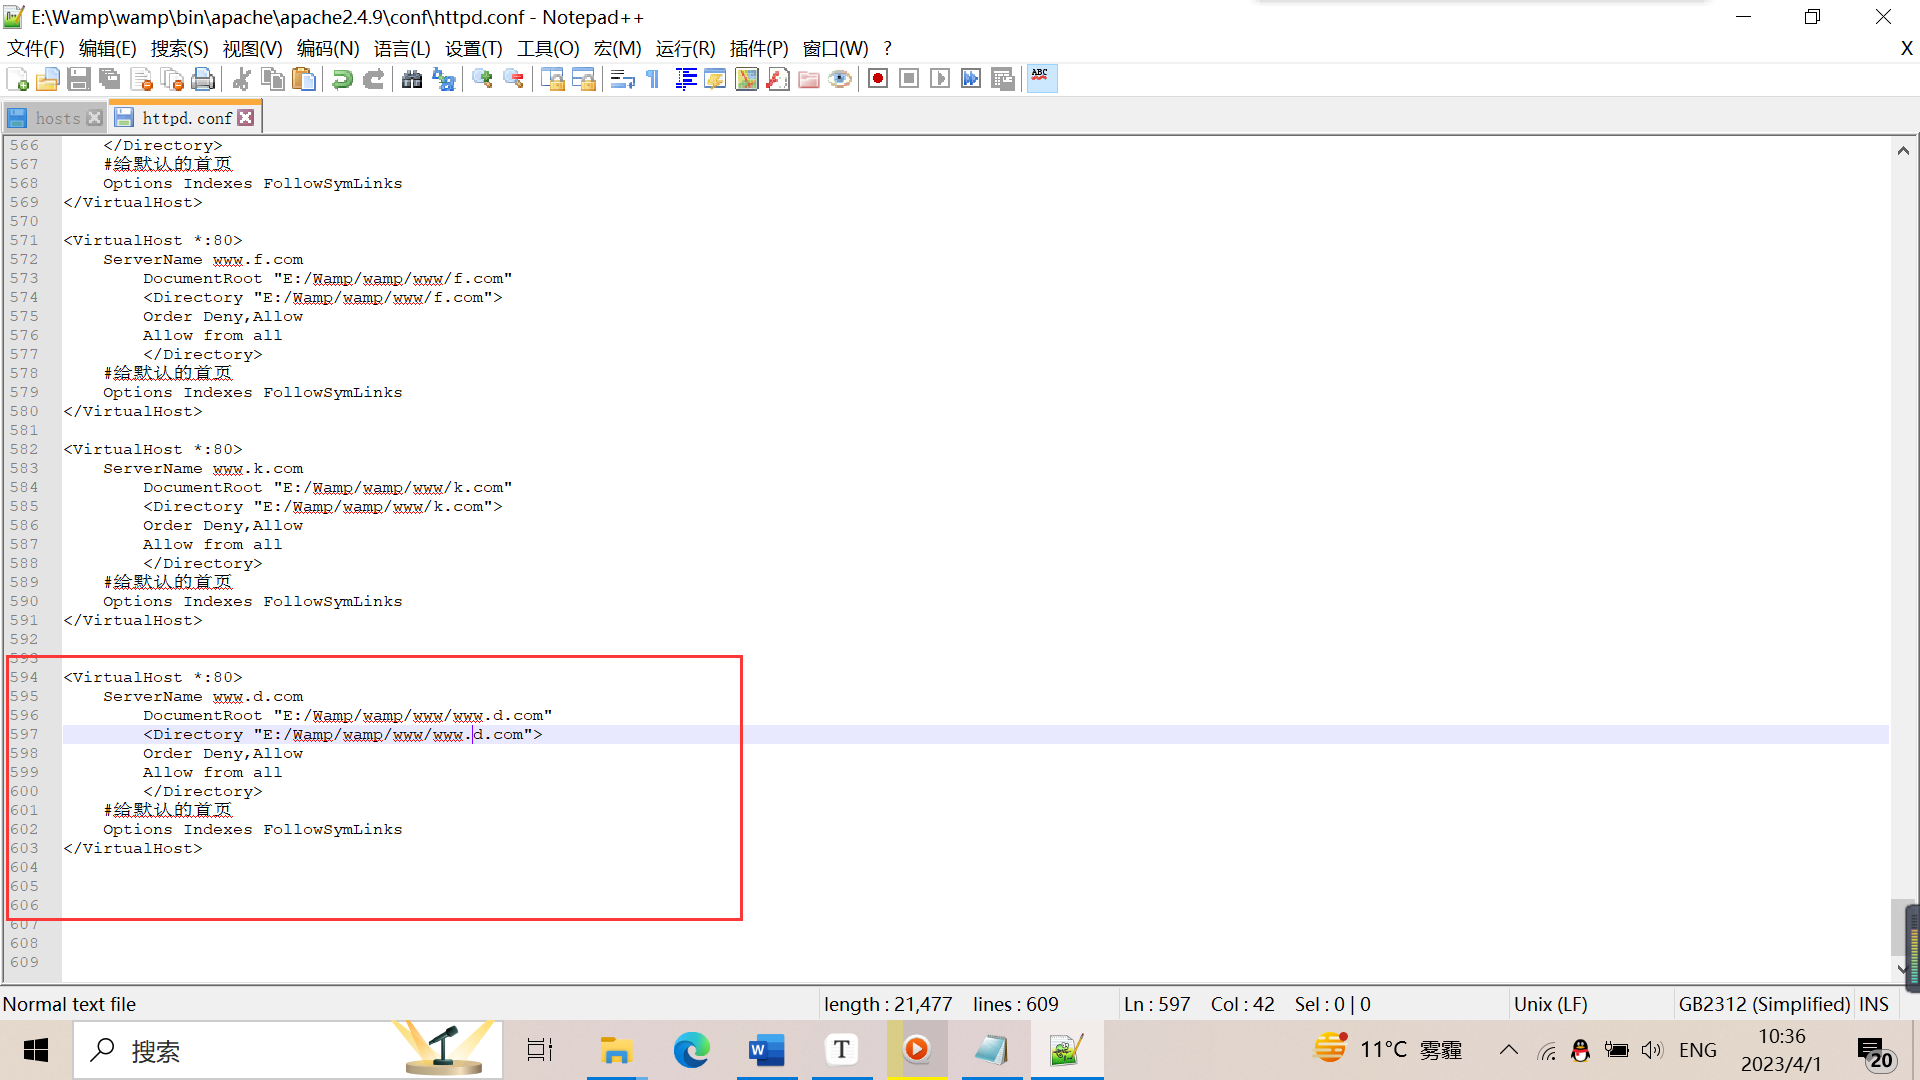Image resolution: width=1920 pixels, height=1080 pixels.
Task: Open the Document Map panel
Action: coord(747,79)
